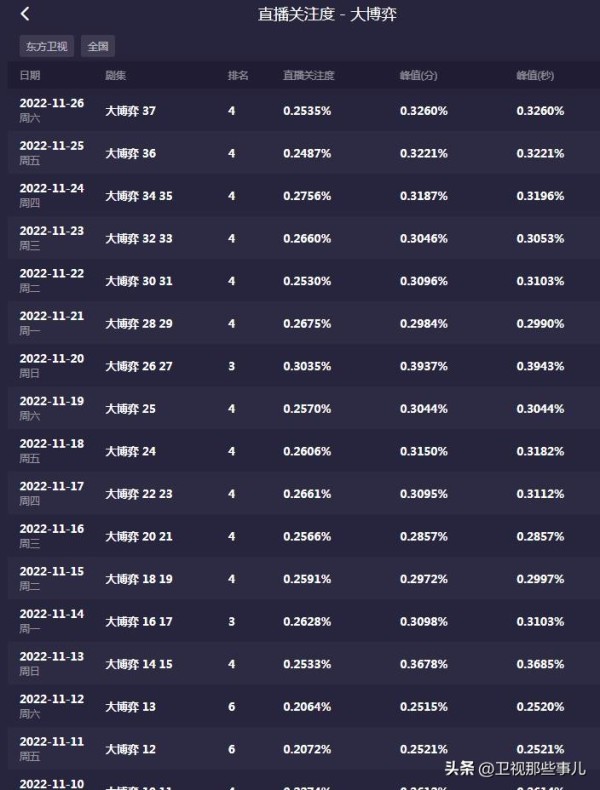600x790 pixels.
Task: Select the 大博弈 36 episode row
Action: pos(304,153)
